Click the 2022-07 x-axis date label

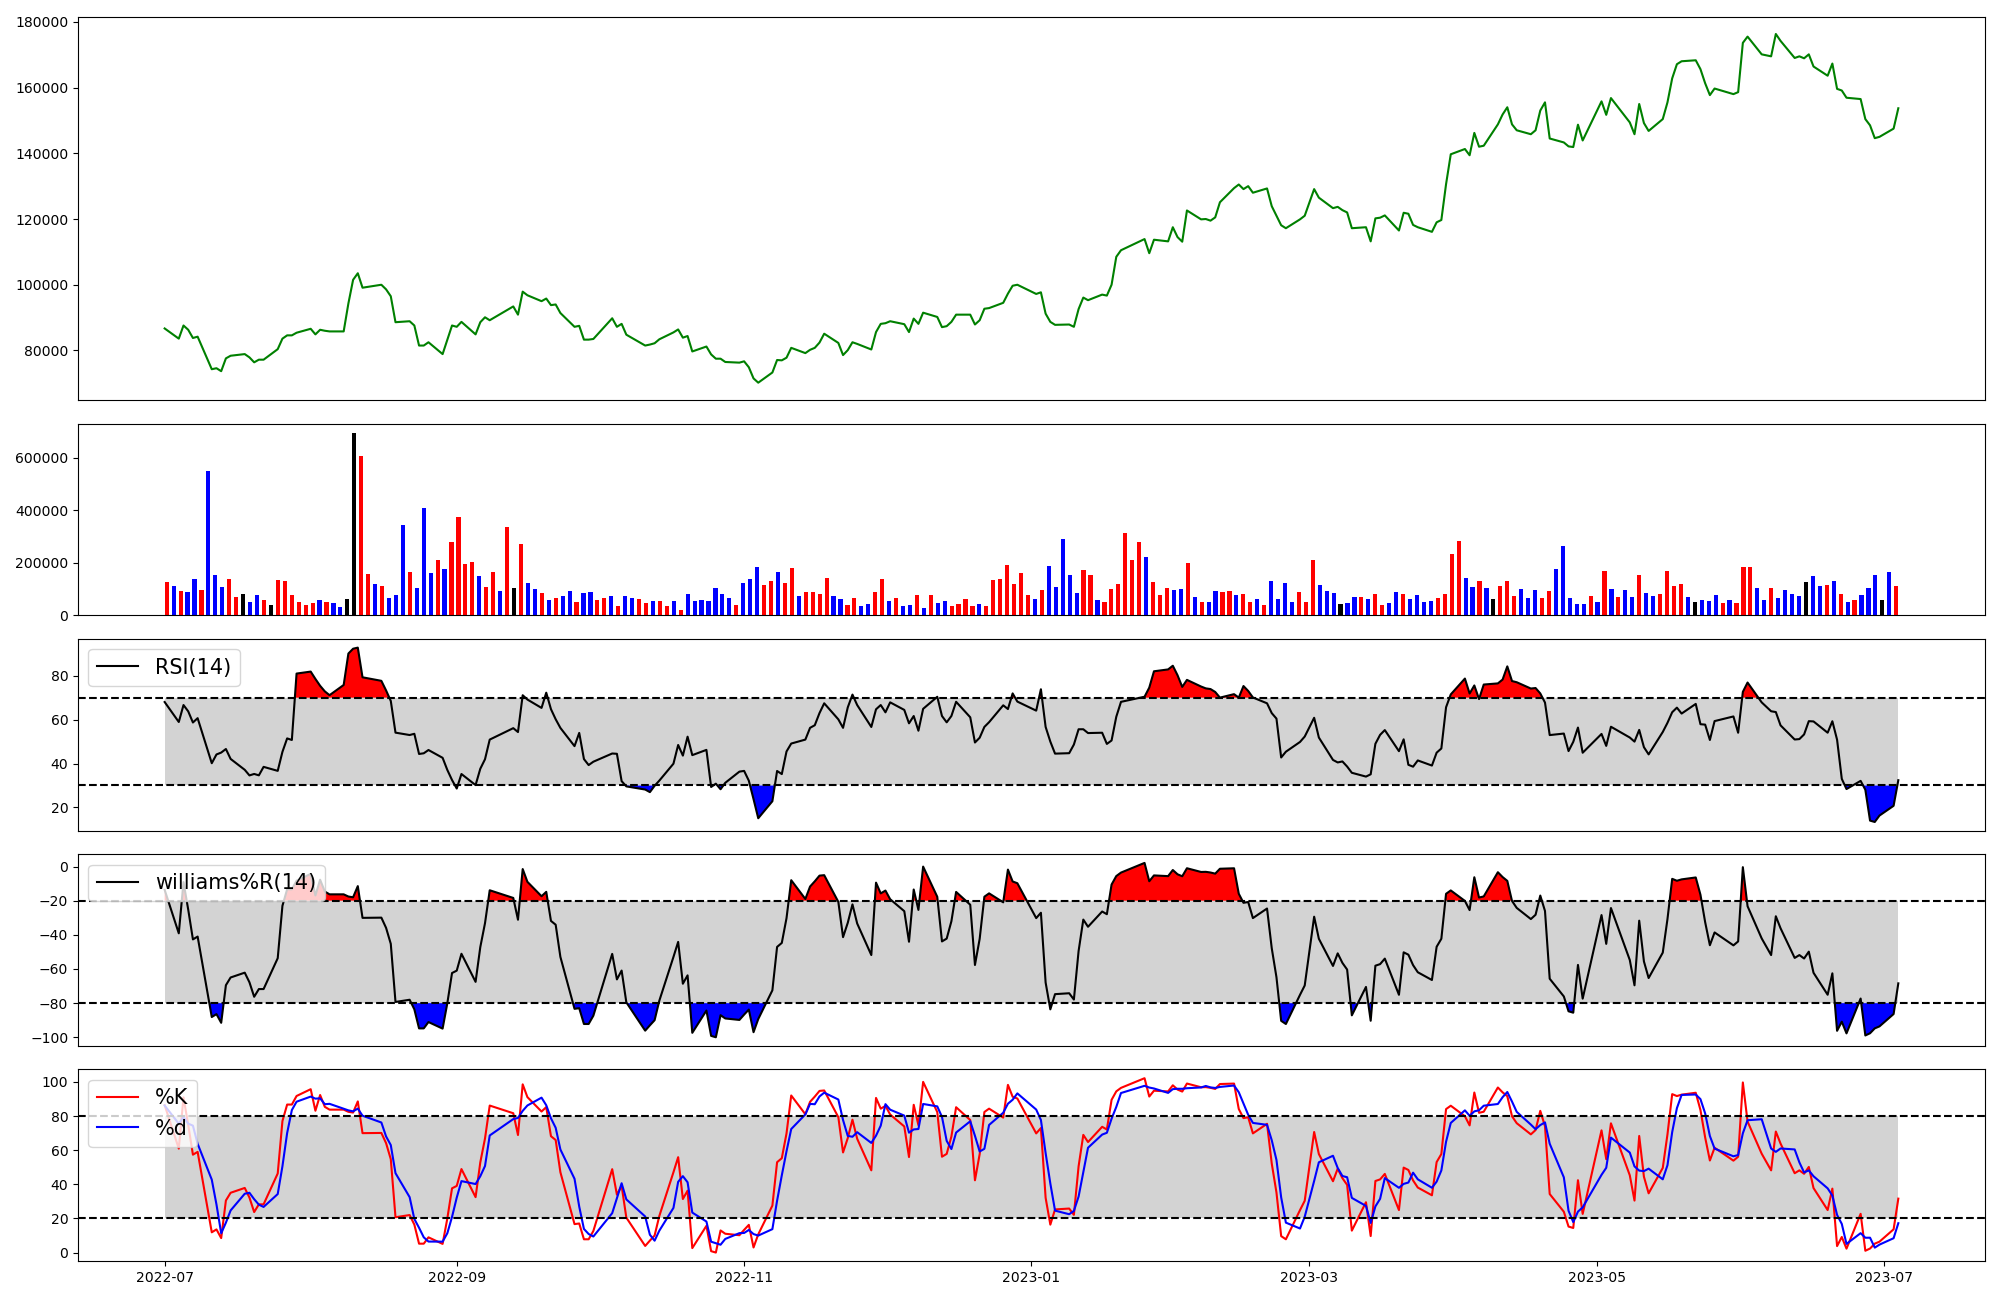point(165,1277)
